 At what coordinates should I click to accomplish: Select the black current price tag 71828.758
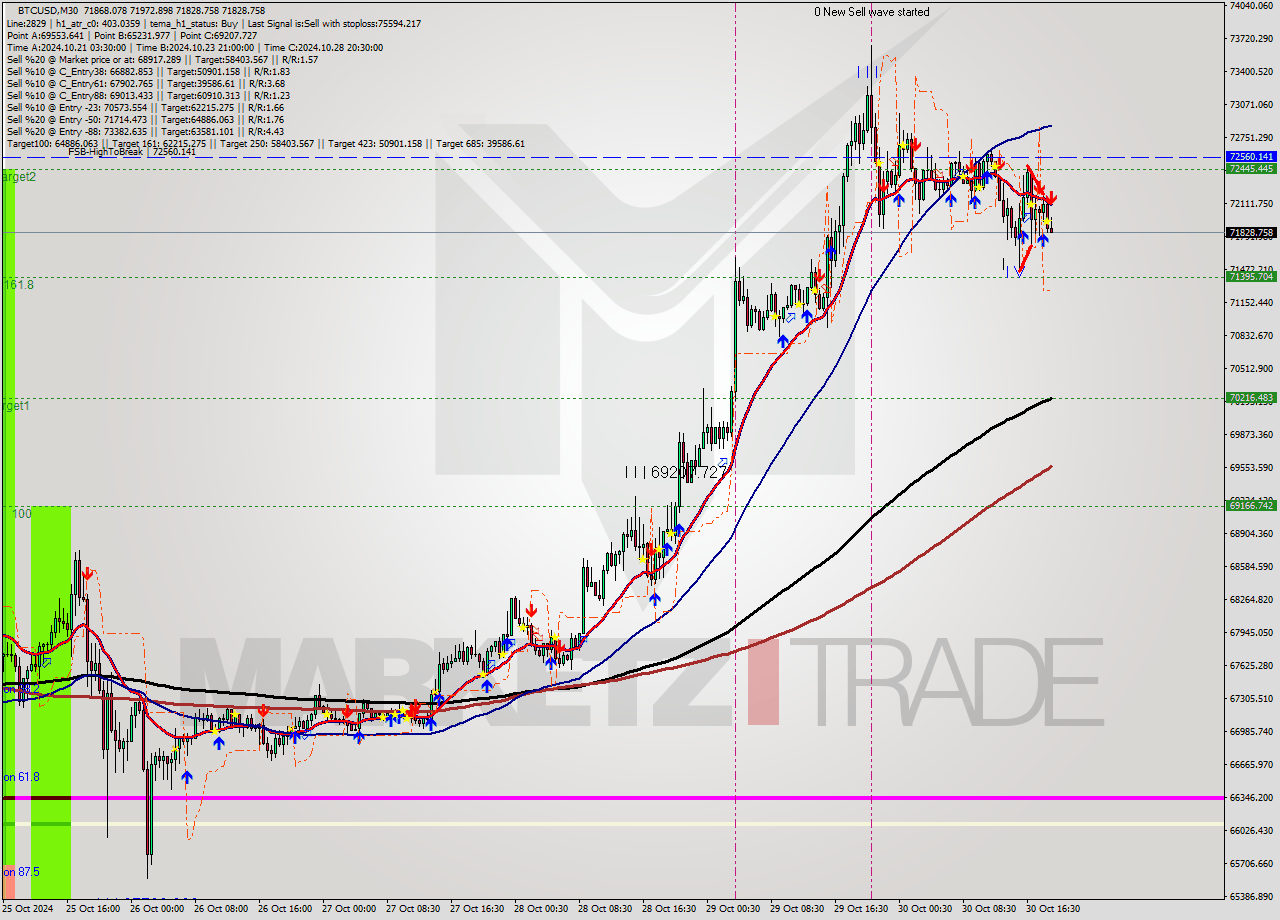[x=1250, y=233]
